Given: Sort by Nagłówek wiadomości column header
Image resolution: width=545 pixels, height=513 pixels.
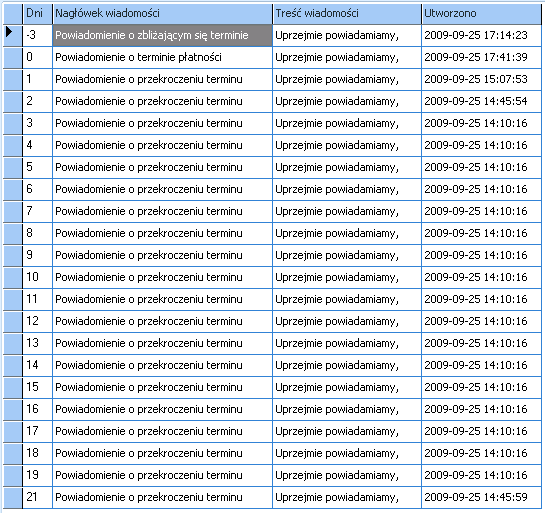Looking at the screenshot, I should tap(162, 14).
